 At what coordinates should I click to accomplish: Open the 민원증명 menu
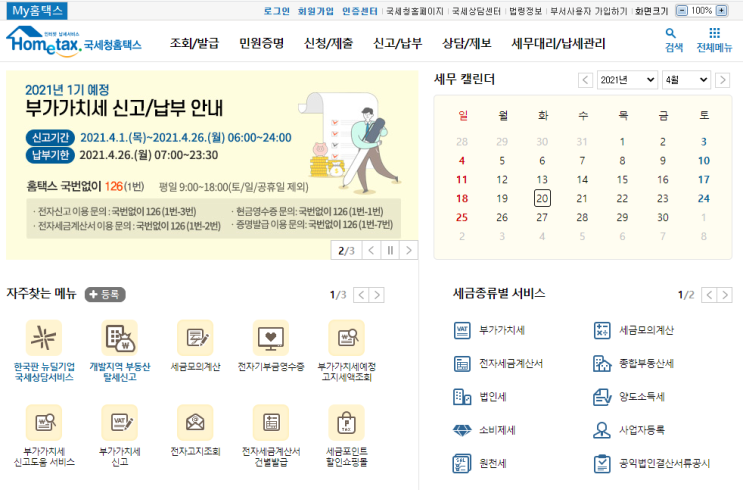click(262, 44)
